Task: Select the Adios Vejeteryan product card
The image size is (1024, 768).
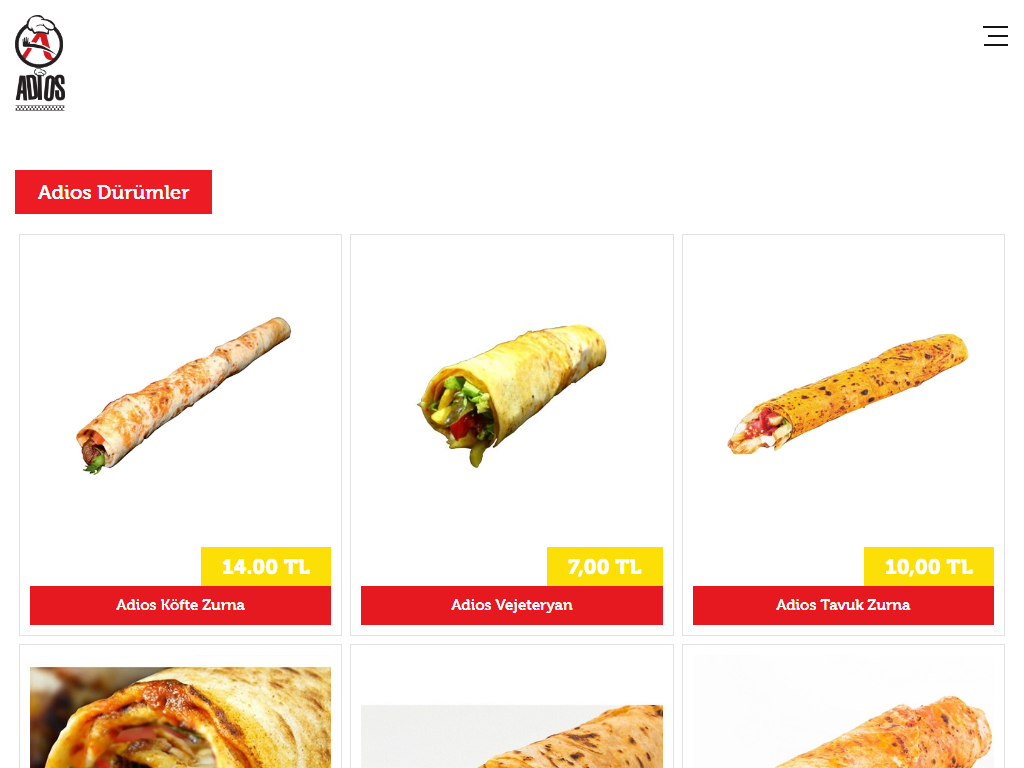Action: tap(512, 435)
